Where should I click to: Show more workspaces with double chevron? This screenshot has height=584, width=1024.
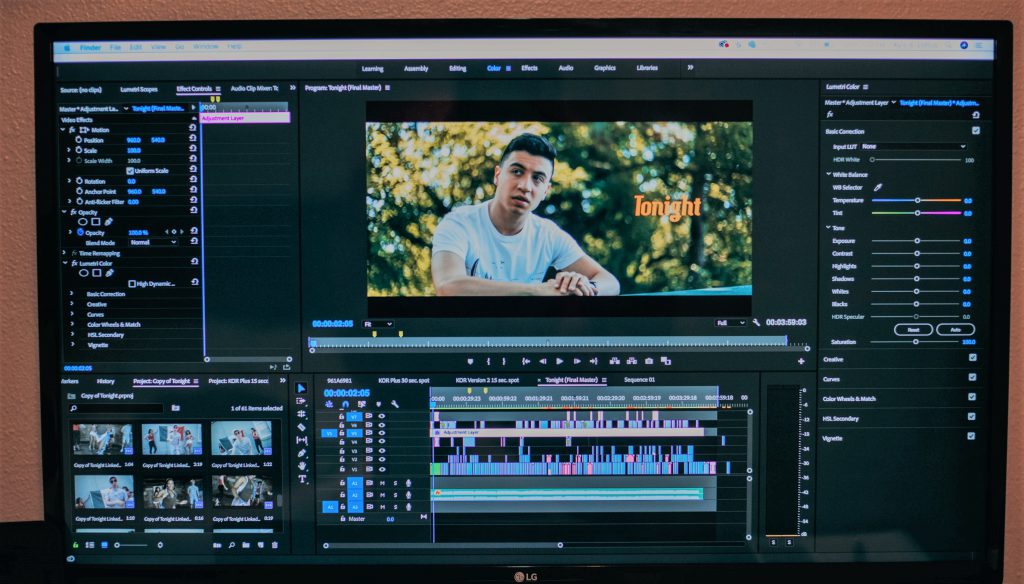(x=690, y=67)
